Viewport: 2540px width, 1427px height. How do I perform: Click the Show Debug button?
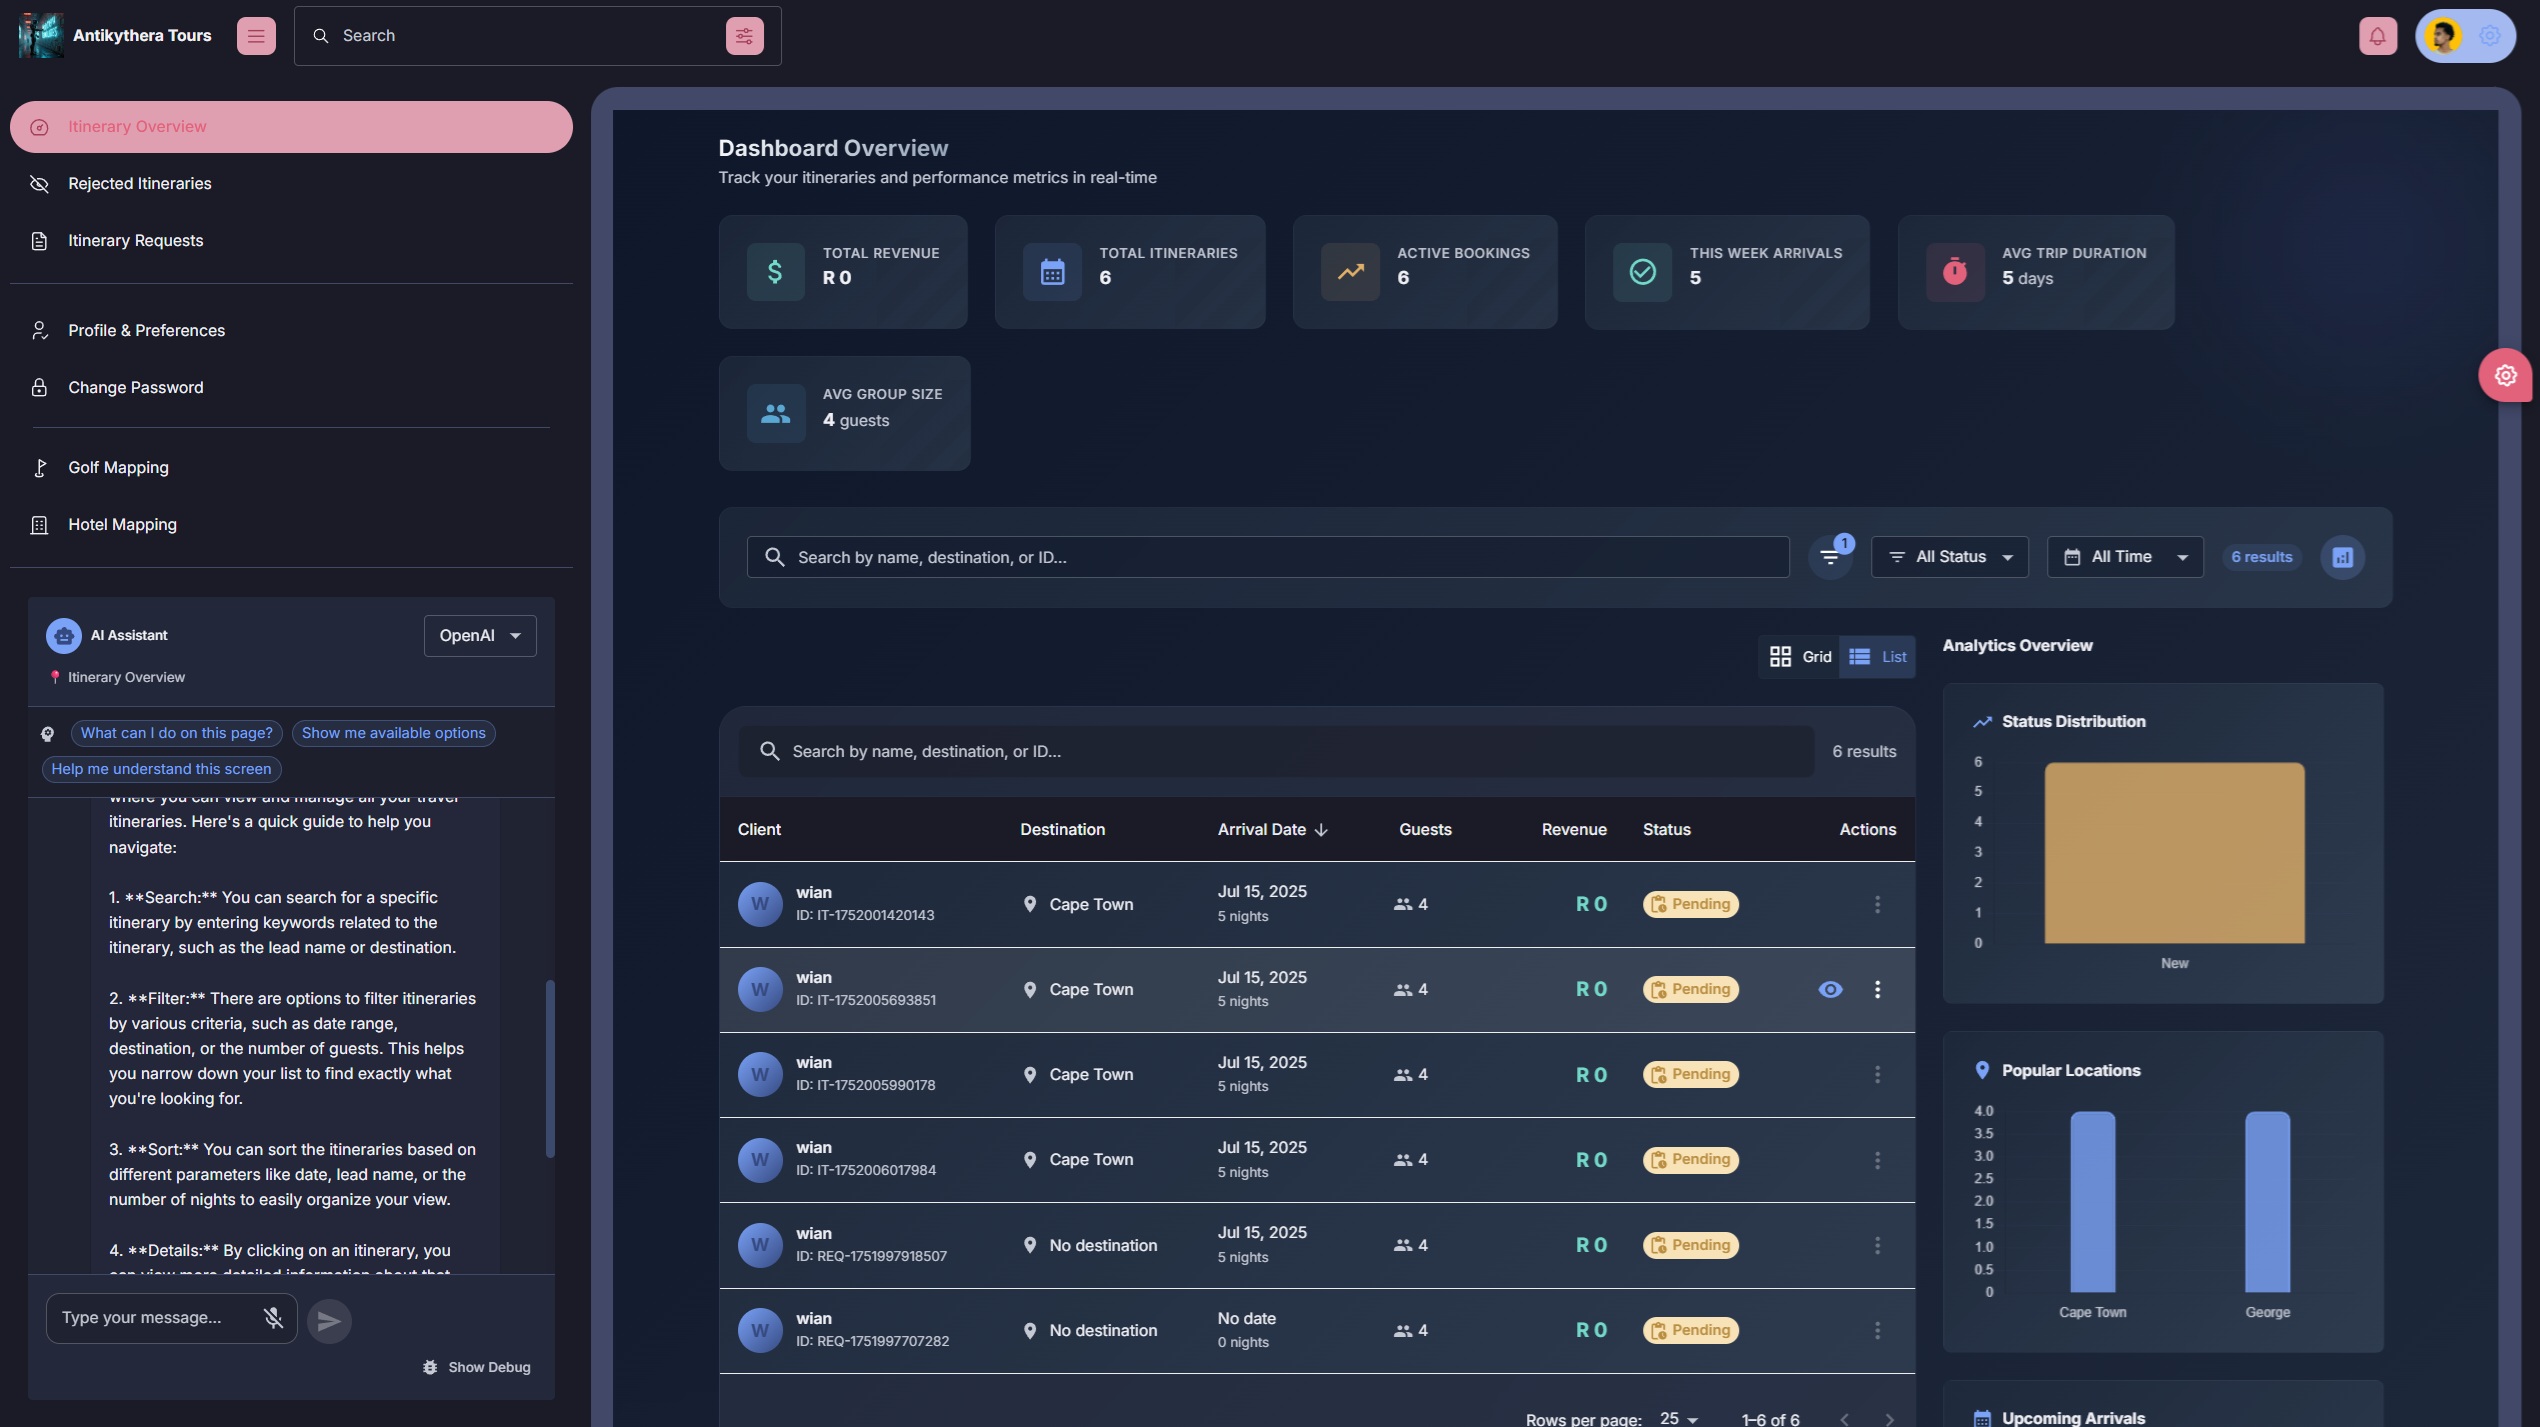(x=477, y=1367)
